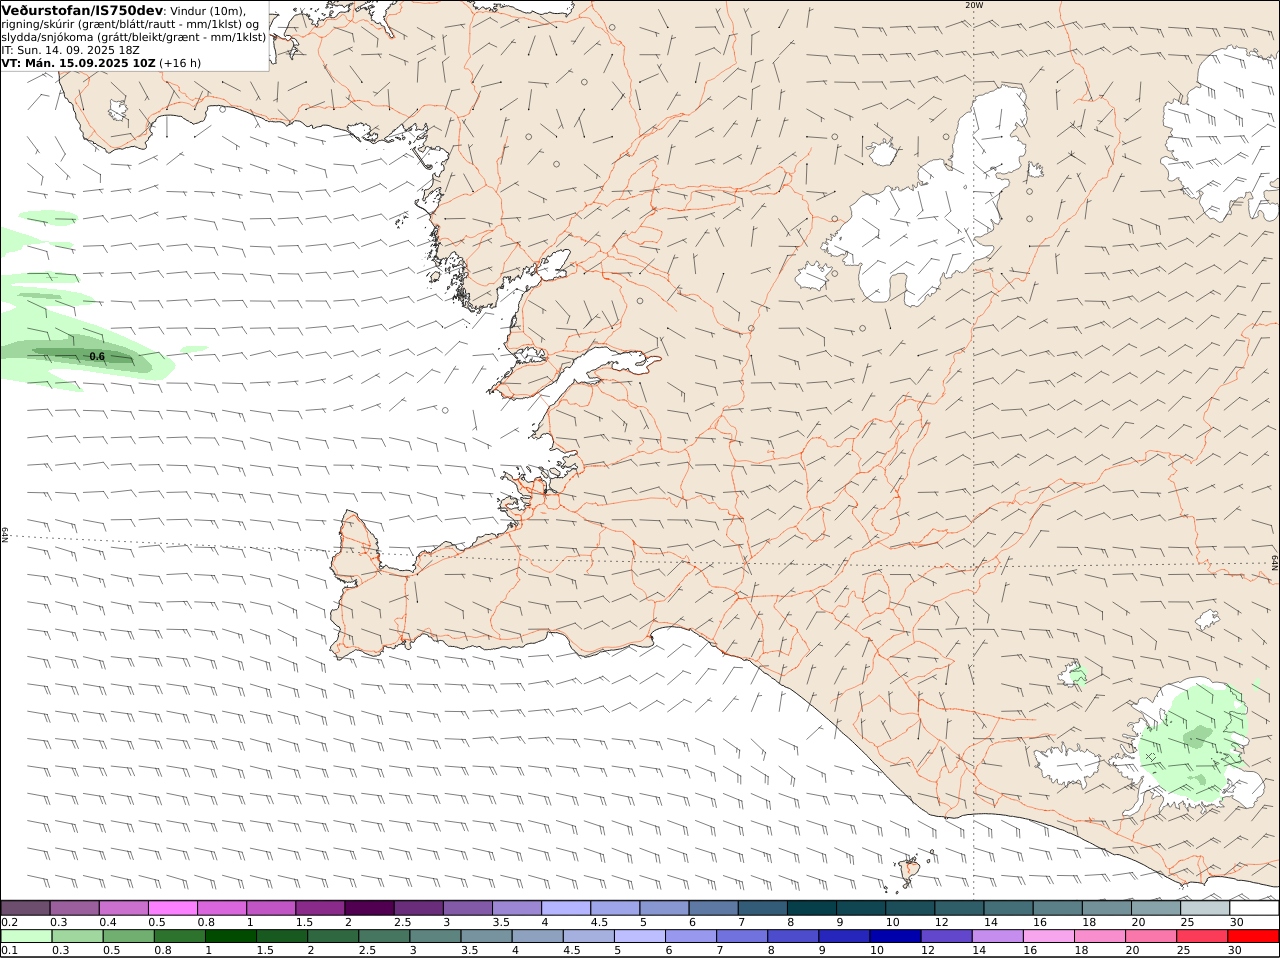Pick lower legend darkest green swatch 1 to 1.5
The image size is (1280, 958).
tap(230, 936)
